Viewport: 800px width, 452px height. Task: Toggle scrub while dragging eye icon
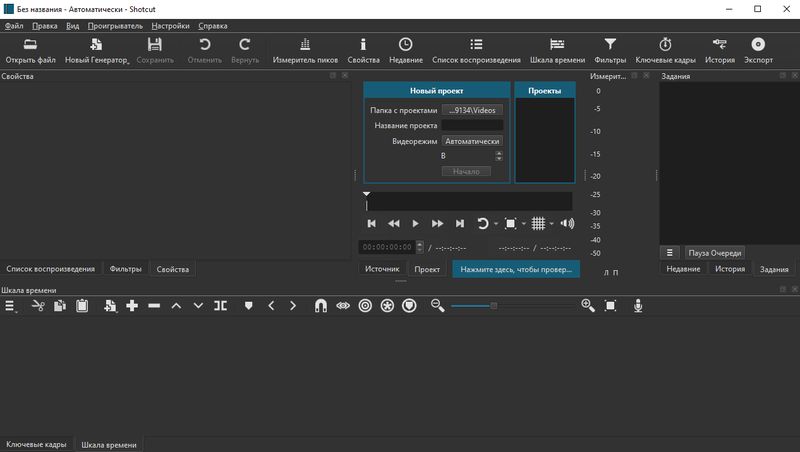pyautogui.click(x=343, y=306)
